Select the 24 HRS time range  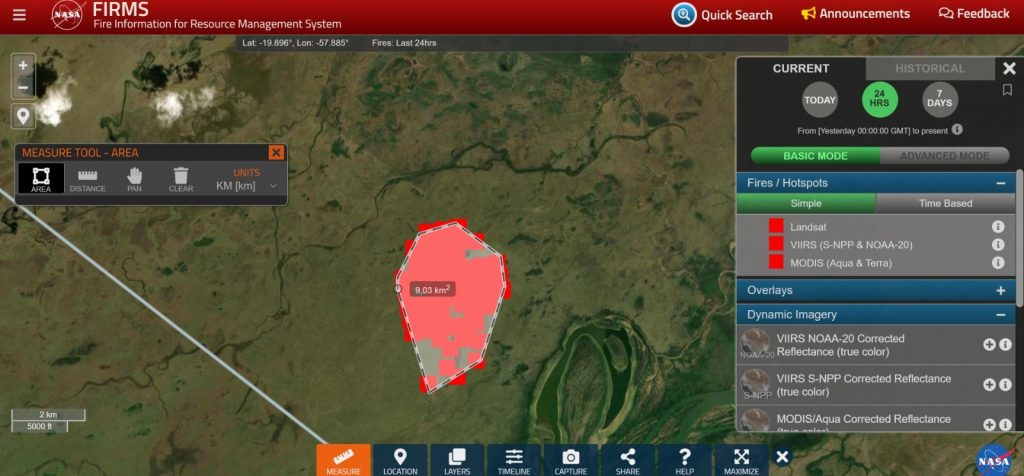click(x=880, y=99)
